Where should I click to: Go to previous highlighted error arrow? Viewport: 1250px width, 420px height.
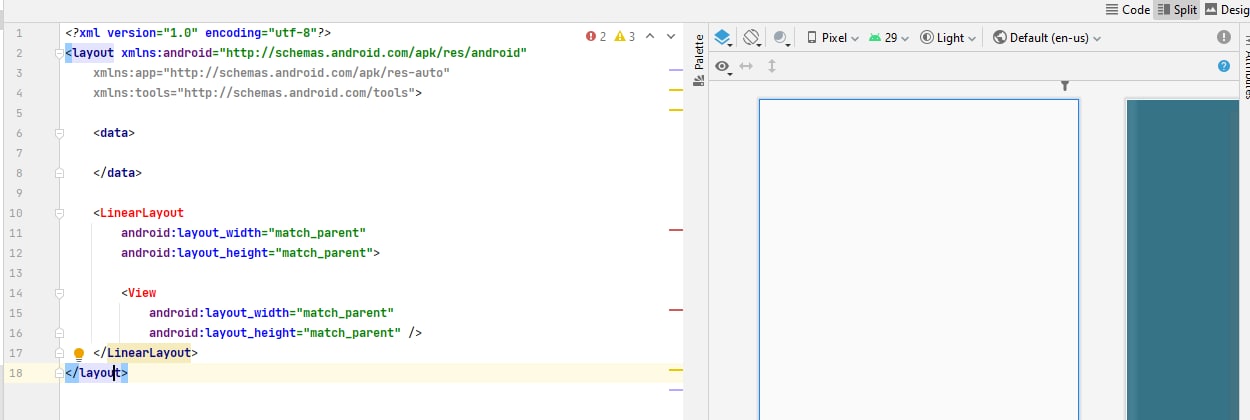coord(650,36)
